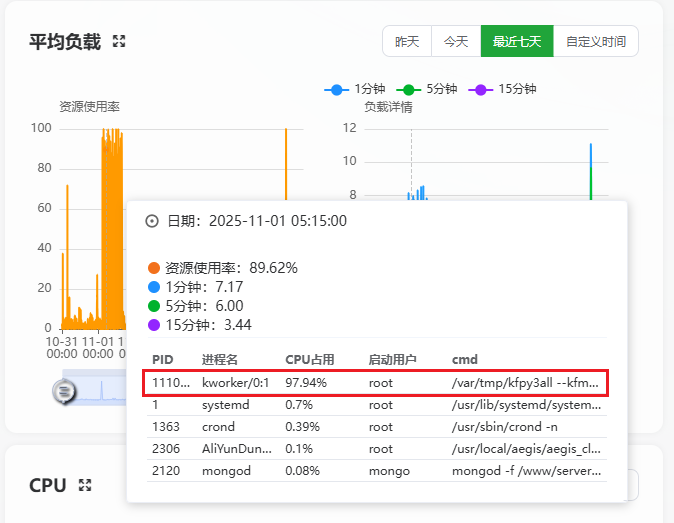Viewport: 674px width, 523px height.
Task: Click the AliYunDun process row
Action: [376, 449]
